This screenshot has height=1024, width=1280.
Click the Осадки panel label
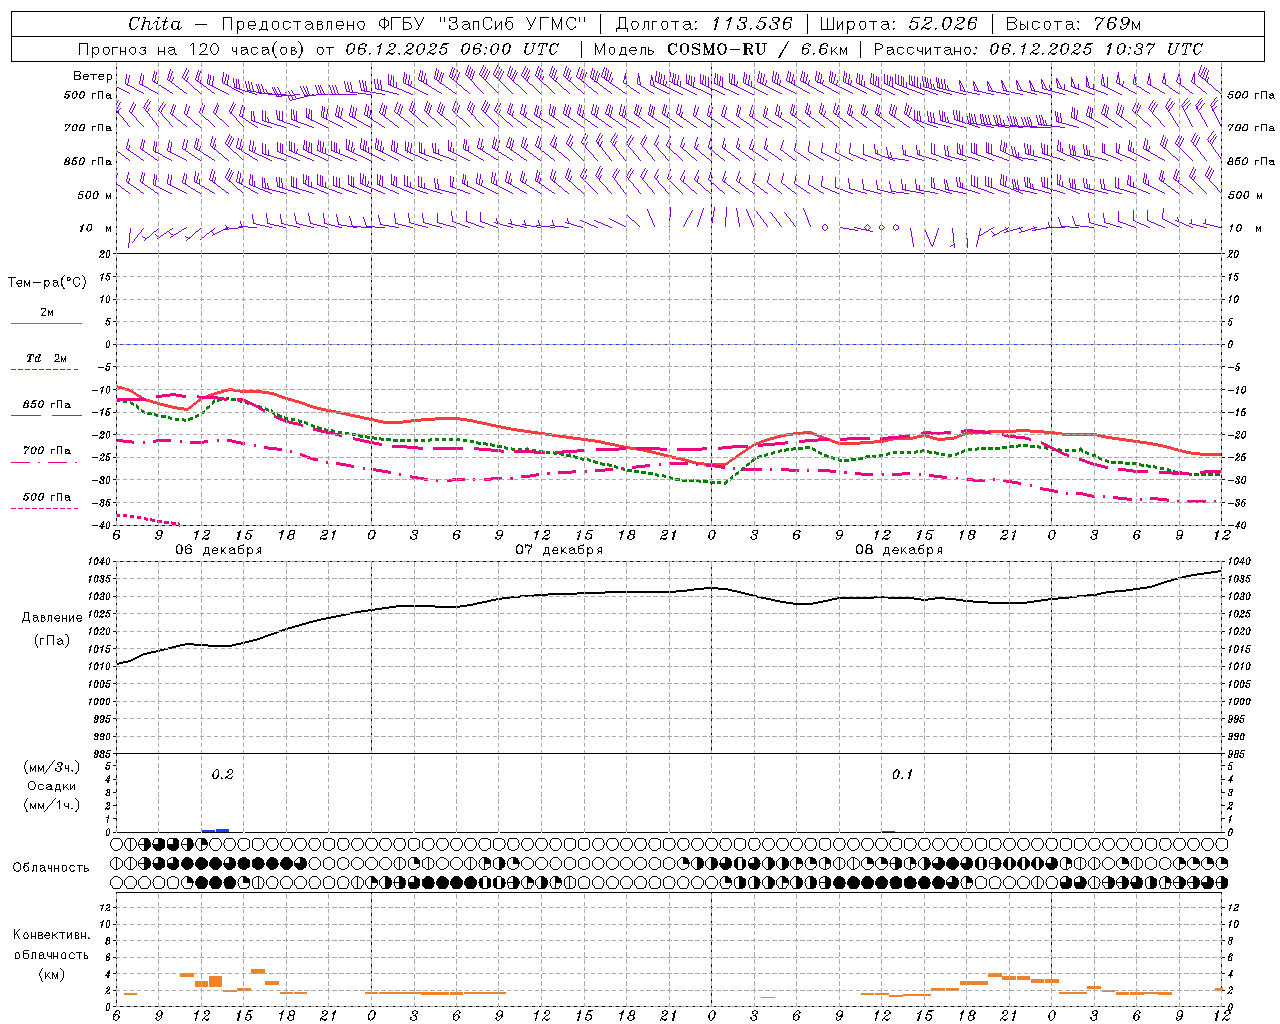coord(52,786)
